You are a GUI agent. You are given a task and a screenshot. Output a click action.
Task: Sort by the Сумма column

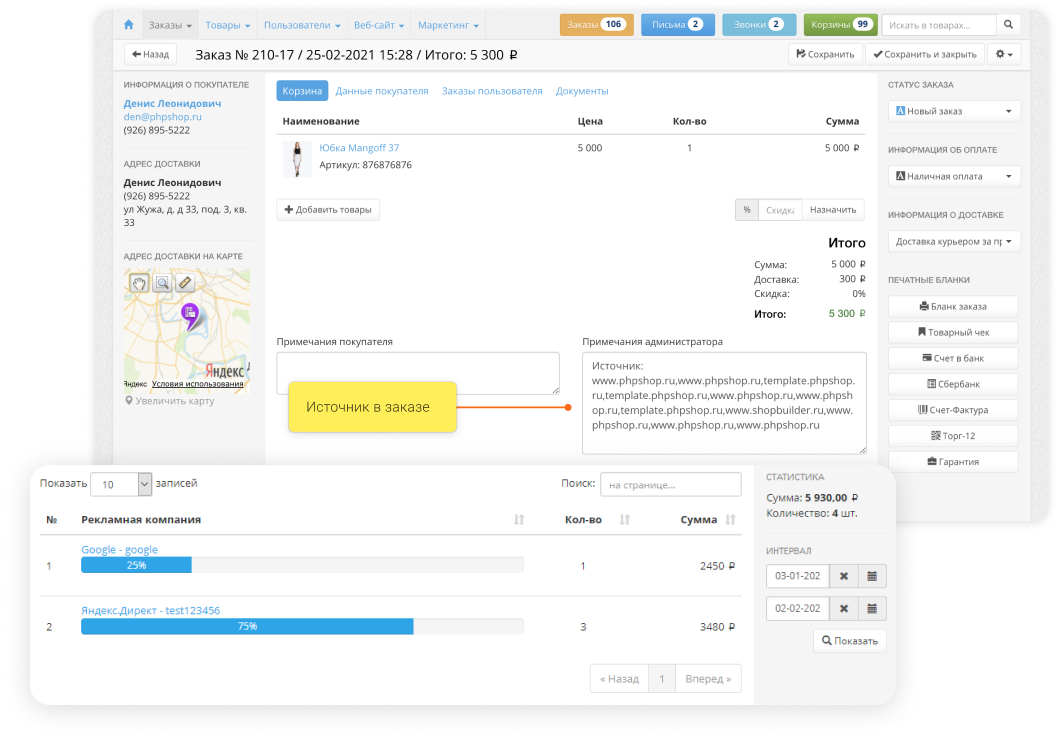point(730,519)
